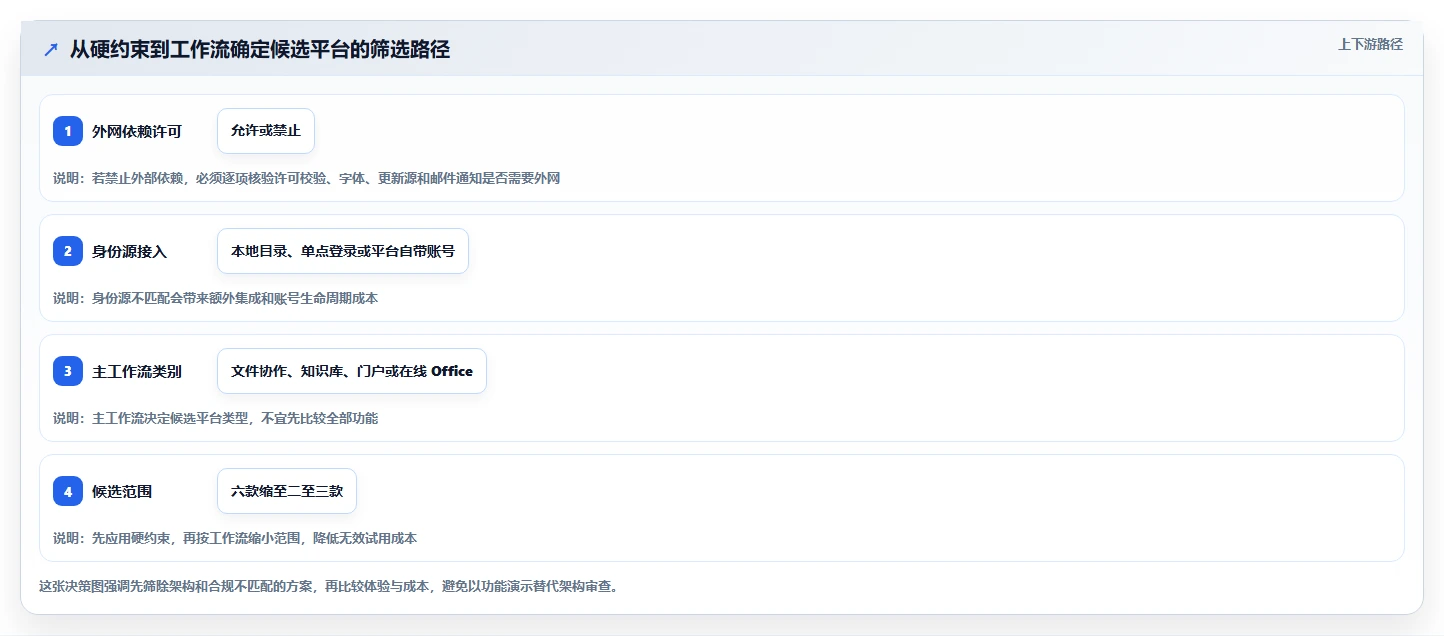This screenshot has width=1444, height=636.
Task: Click the 外网依赖许可 step label
Action: click(x=137, y=131)
